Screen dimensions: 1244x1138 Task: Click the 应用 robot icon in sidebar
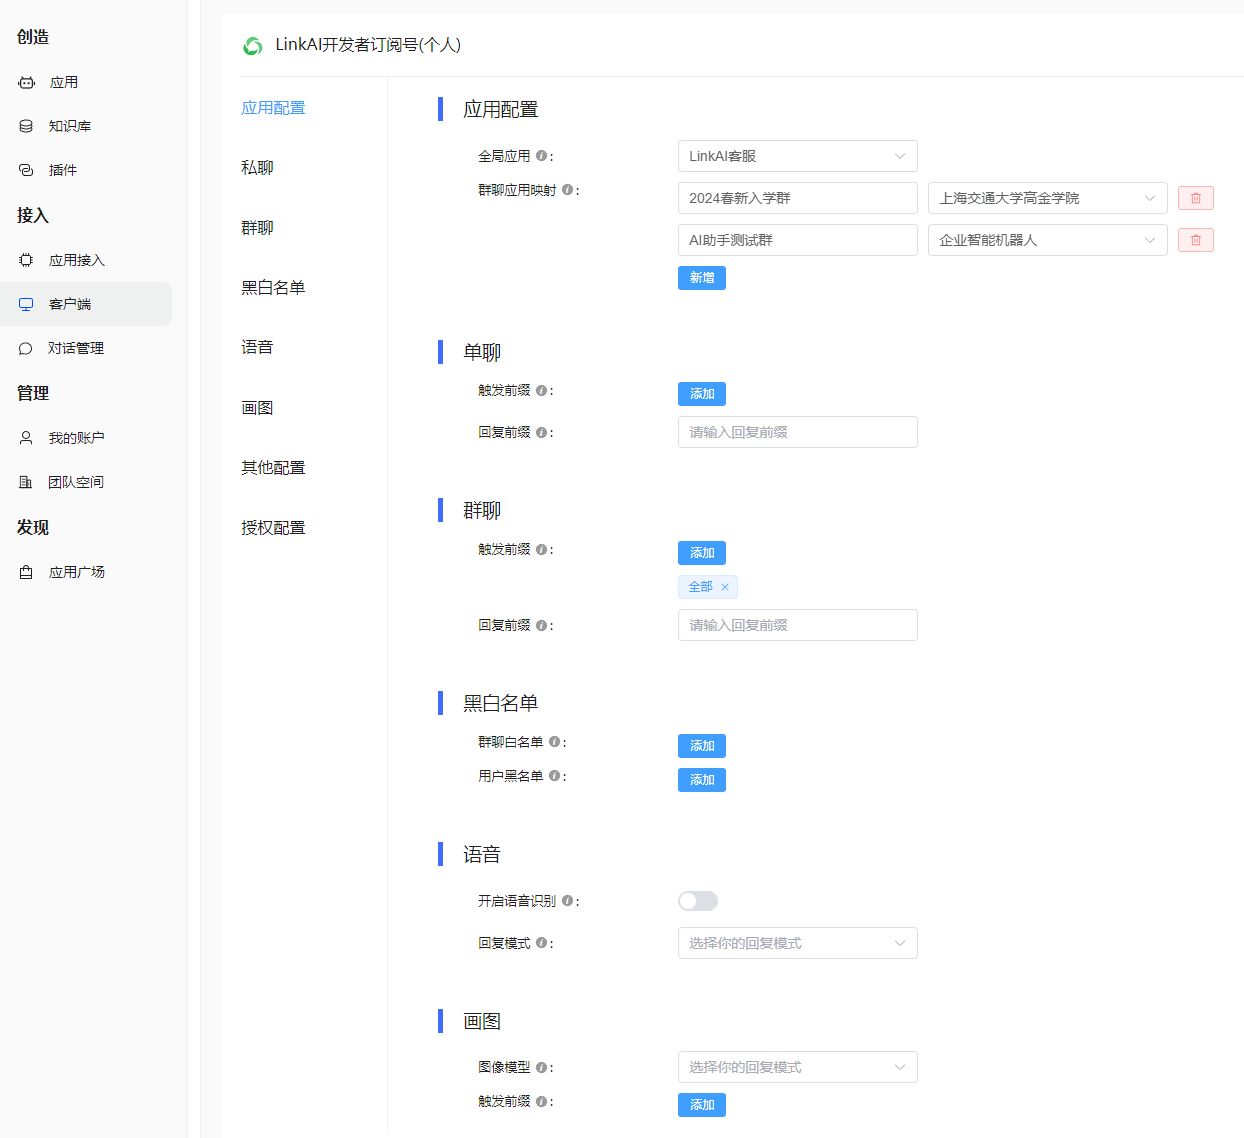pos(26,82)
